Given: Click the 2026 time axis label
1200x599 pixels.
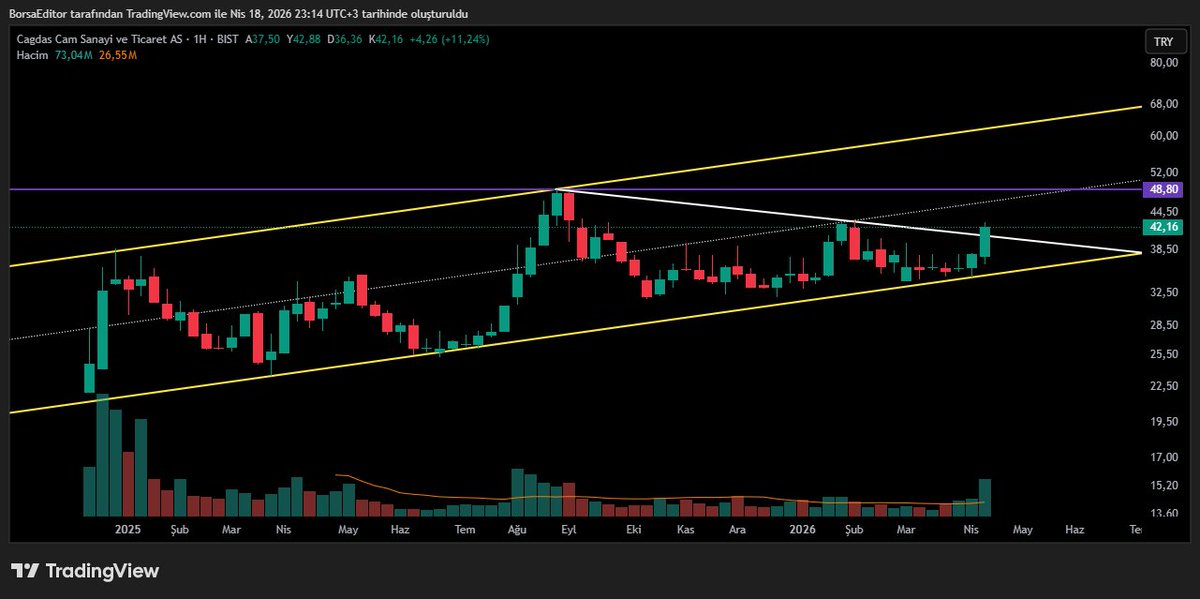Looking at the screenshot, I should [x=803, y=528].
